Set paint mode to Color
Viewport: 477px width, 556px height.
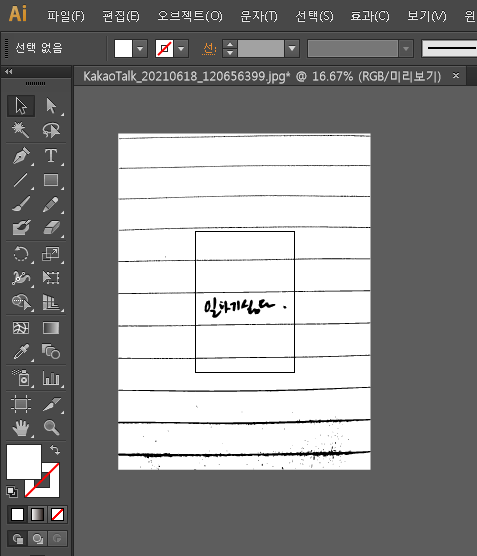pyautogui.click(x=17, y=514)
